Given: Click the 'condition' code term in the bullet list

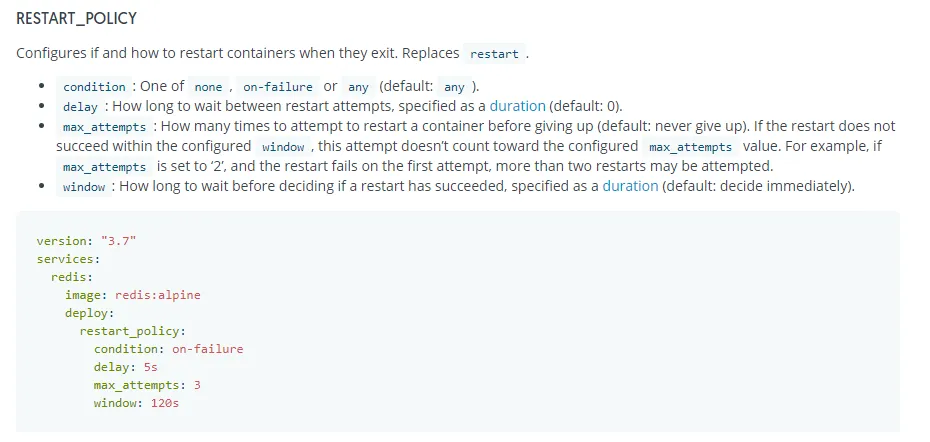Looking at the screenshot, I should click(x=94, y=87).
